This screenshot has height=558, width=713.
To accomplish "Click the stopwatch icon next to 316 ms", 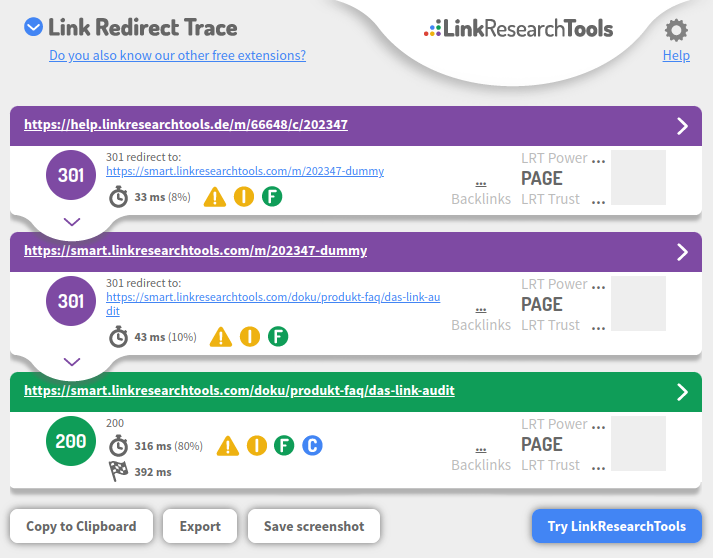I will 118,446.
